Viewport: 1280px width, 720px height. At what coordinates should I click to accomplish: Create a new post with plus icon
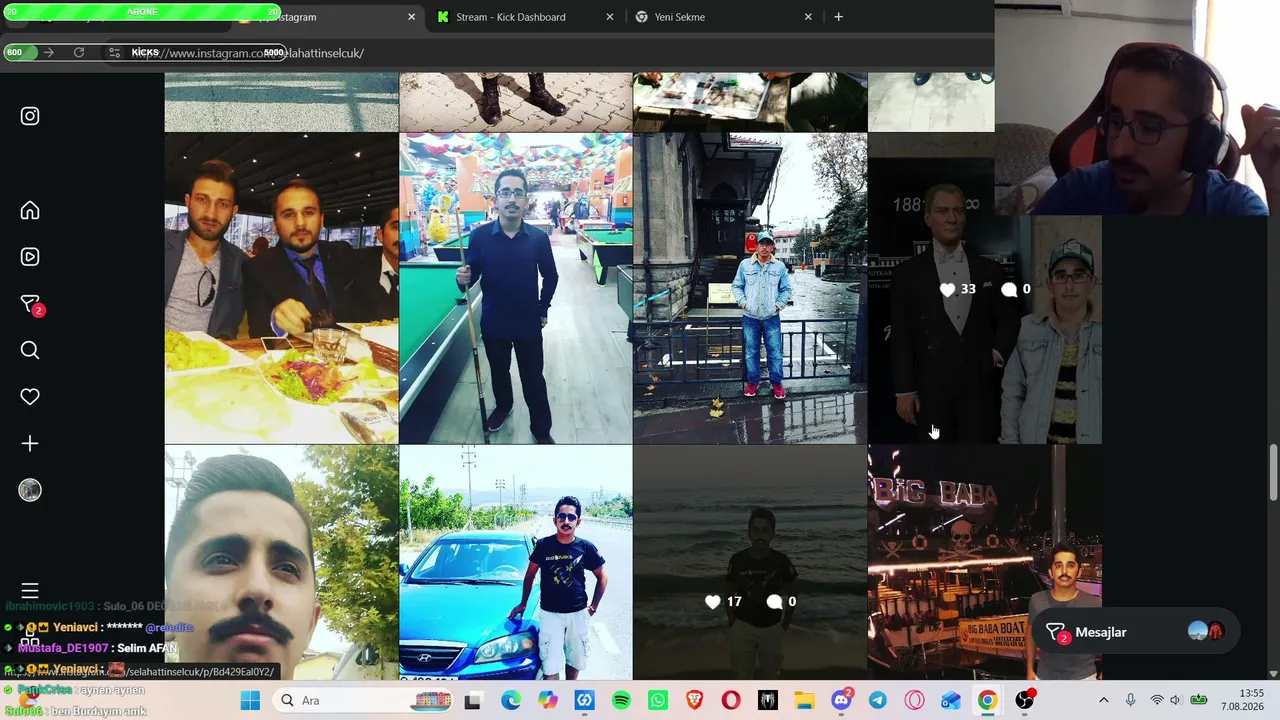30,443
